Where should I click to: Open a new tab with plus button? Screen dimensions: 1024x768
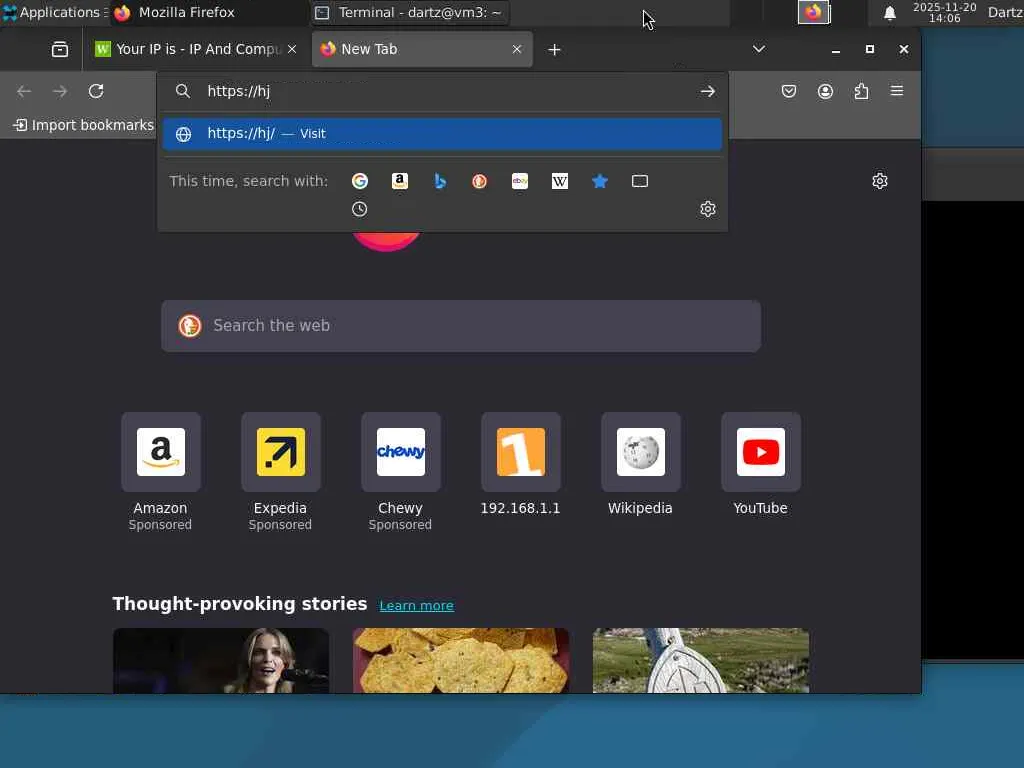[x=554, y=50]
